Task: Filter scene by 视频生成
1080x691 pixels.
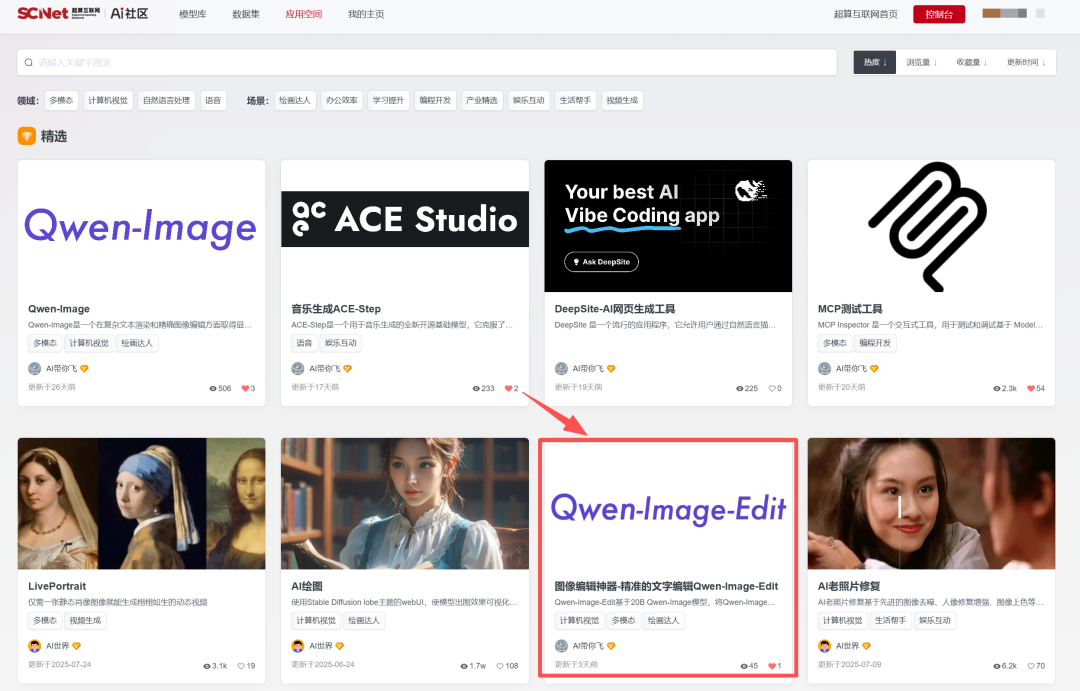Action: coord(622,101)
